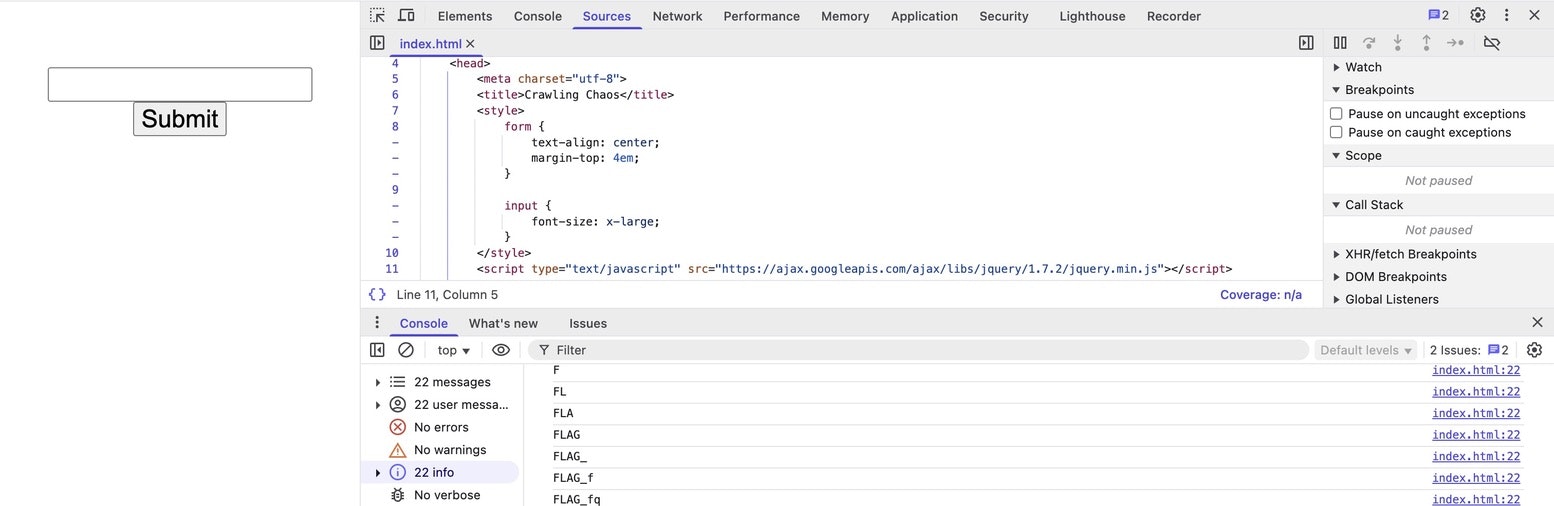Enable Pause on caught exceptions
1554x506 pixels.
tap(1336, 132)
